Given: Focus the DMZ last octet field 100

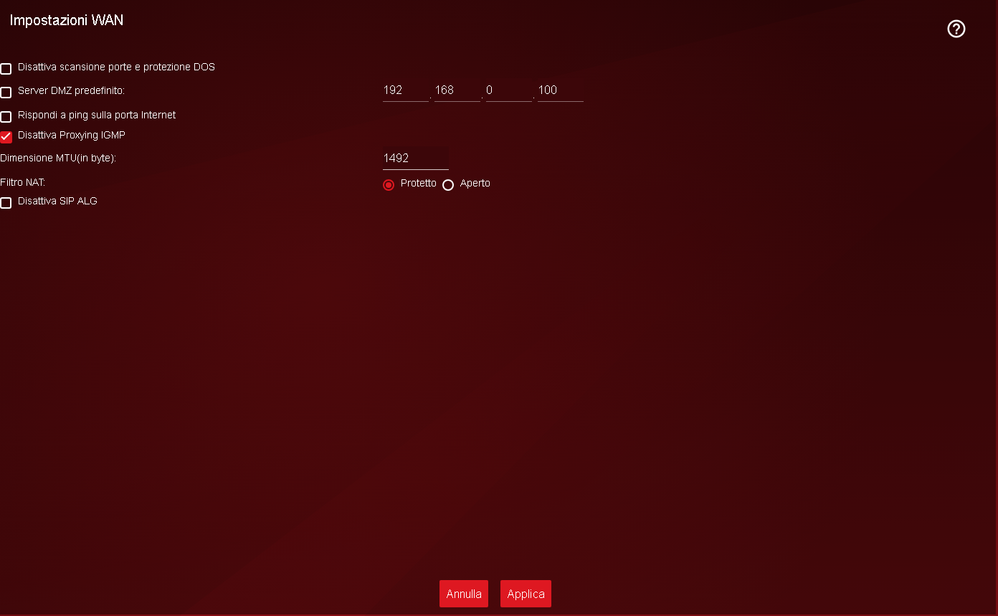Looking at the screenshot, I should (x=560, y=90).
